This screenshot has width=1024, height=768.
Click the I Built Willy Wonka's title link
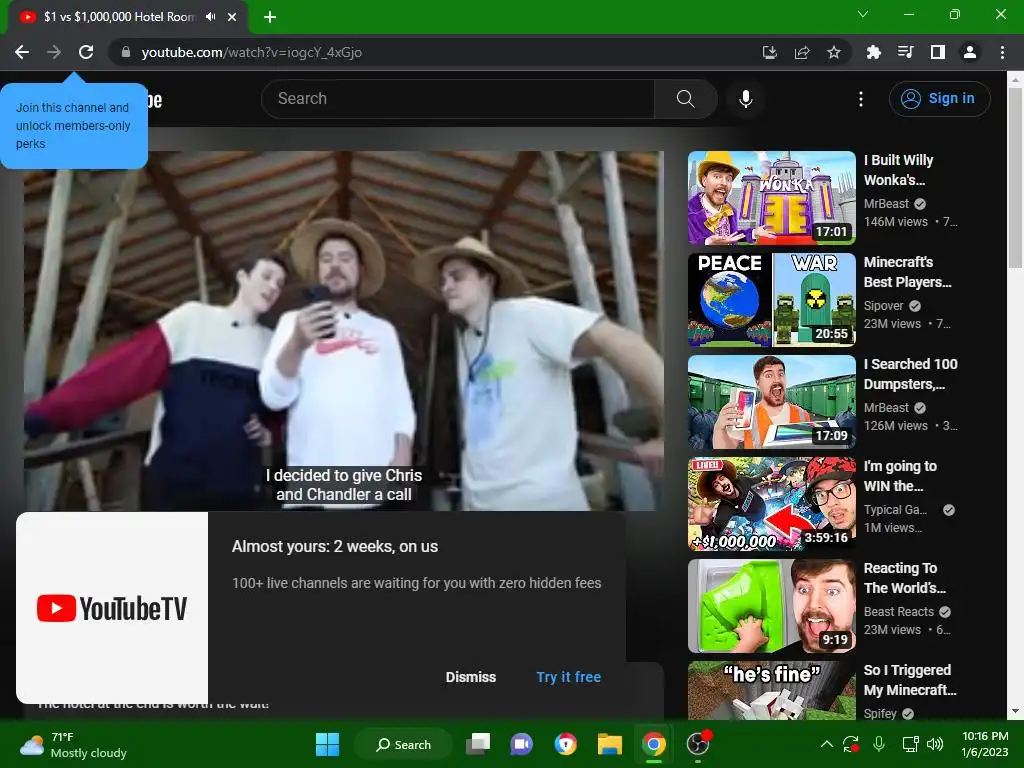[x=899, y=170]
